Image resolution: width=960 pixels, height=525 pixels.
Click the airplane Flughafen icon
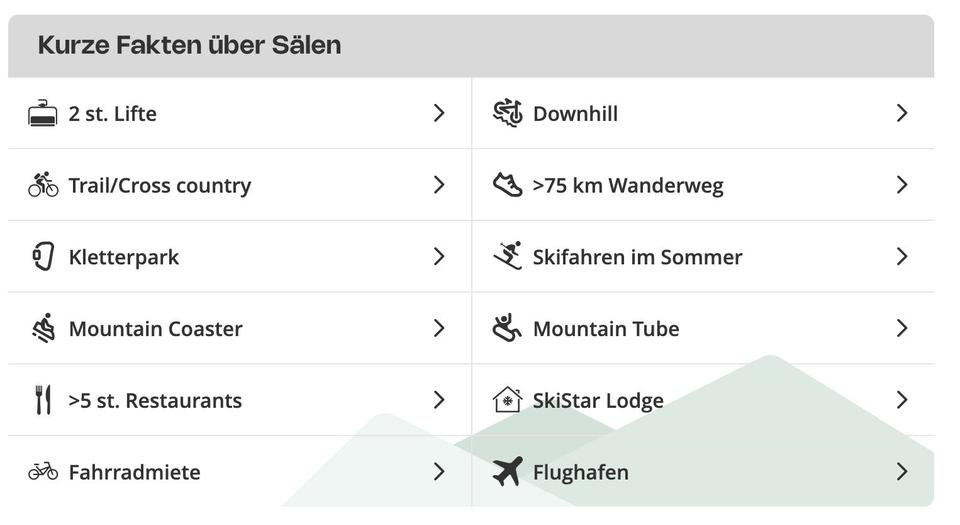click(x=508, y=471)
